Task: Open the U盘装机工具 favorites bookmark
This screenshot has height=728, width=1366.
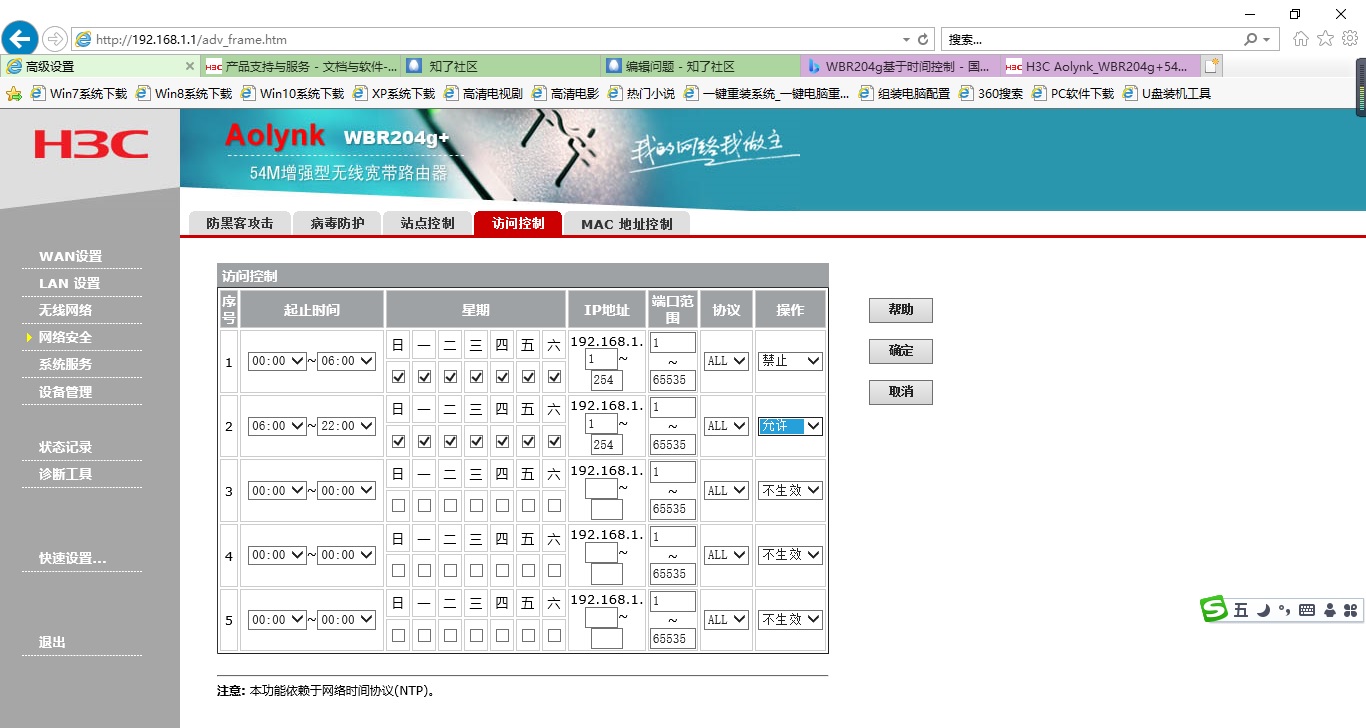Action: (x=1166, y=94)
